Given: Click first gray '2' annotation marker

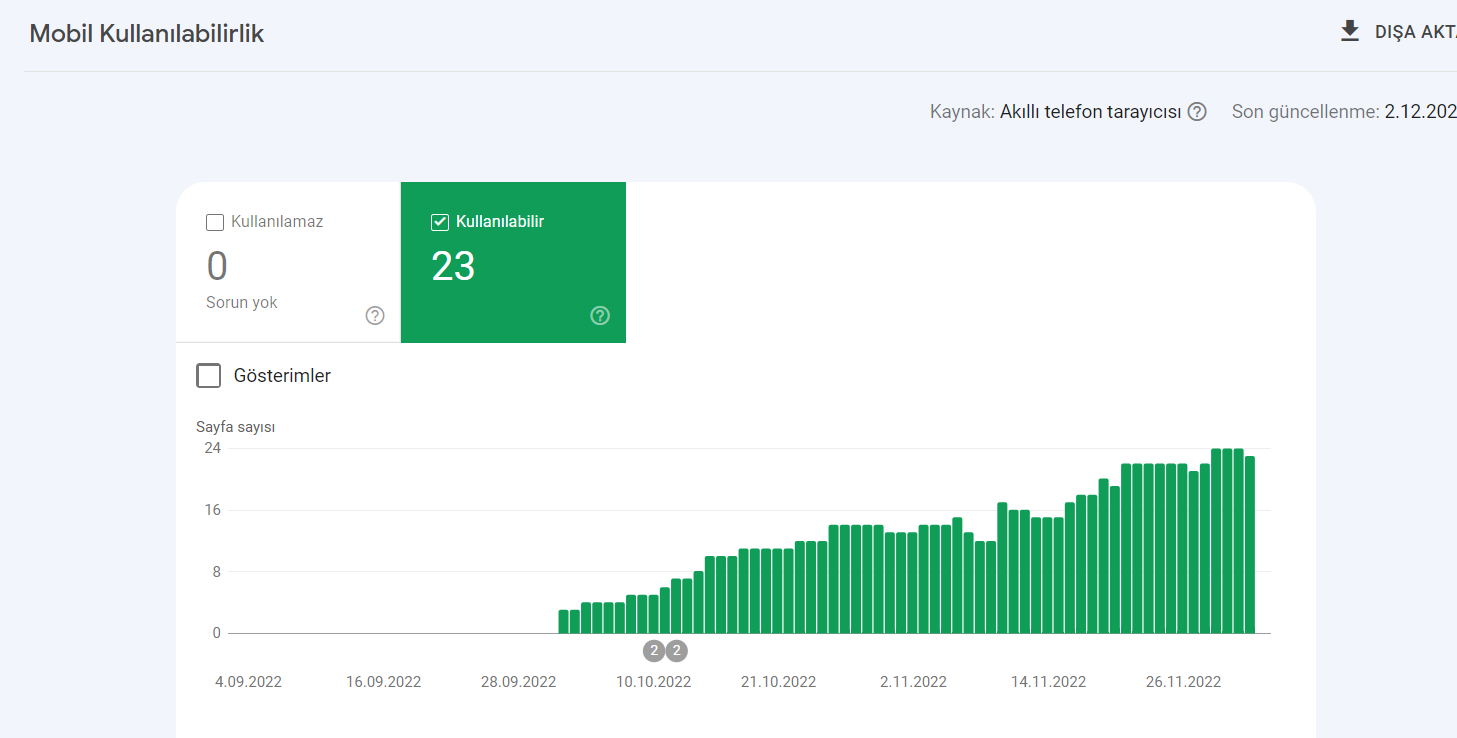Looking at the screenshot, I should (x=654, y=651).
